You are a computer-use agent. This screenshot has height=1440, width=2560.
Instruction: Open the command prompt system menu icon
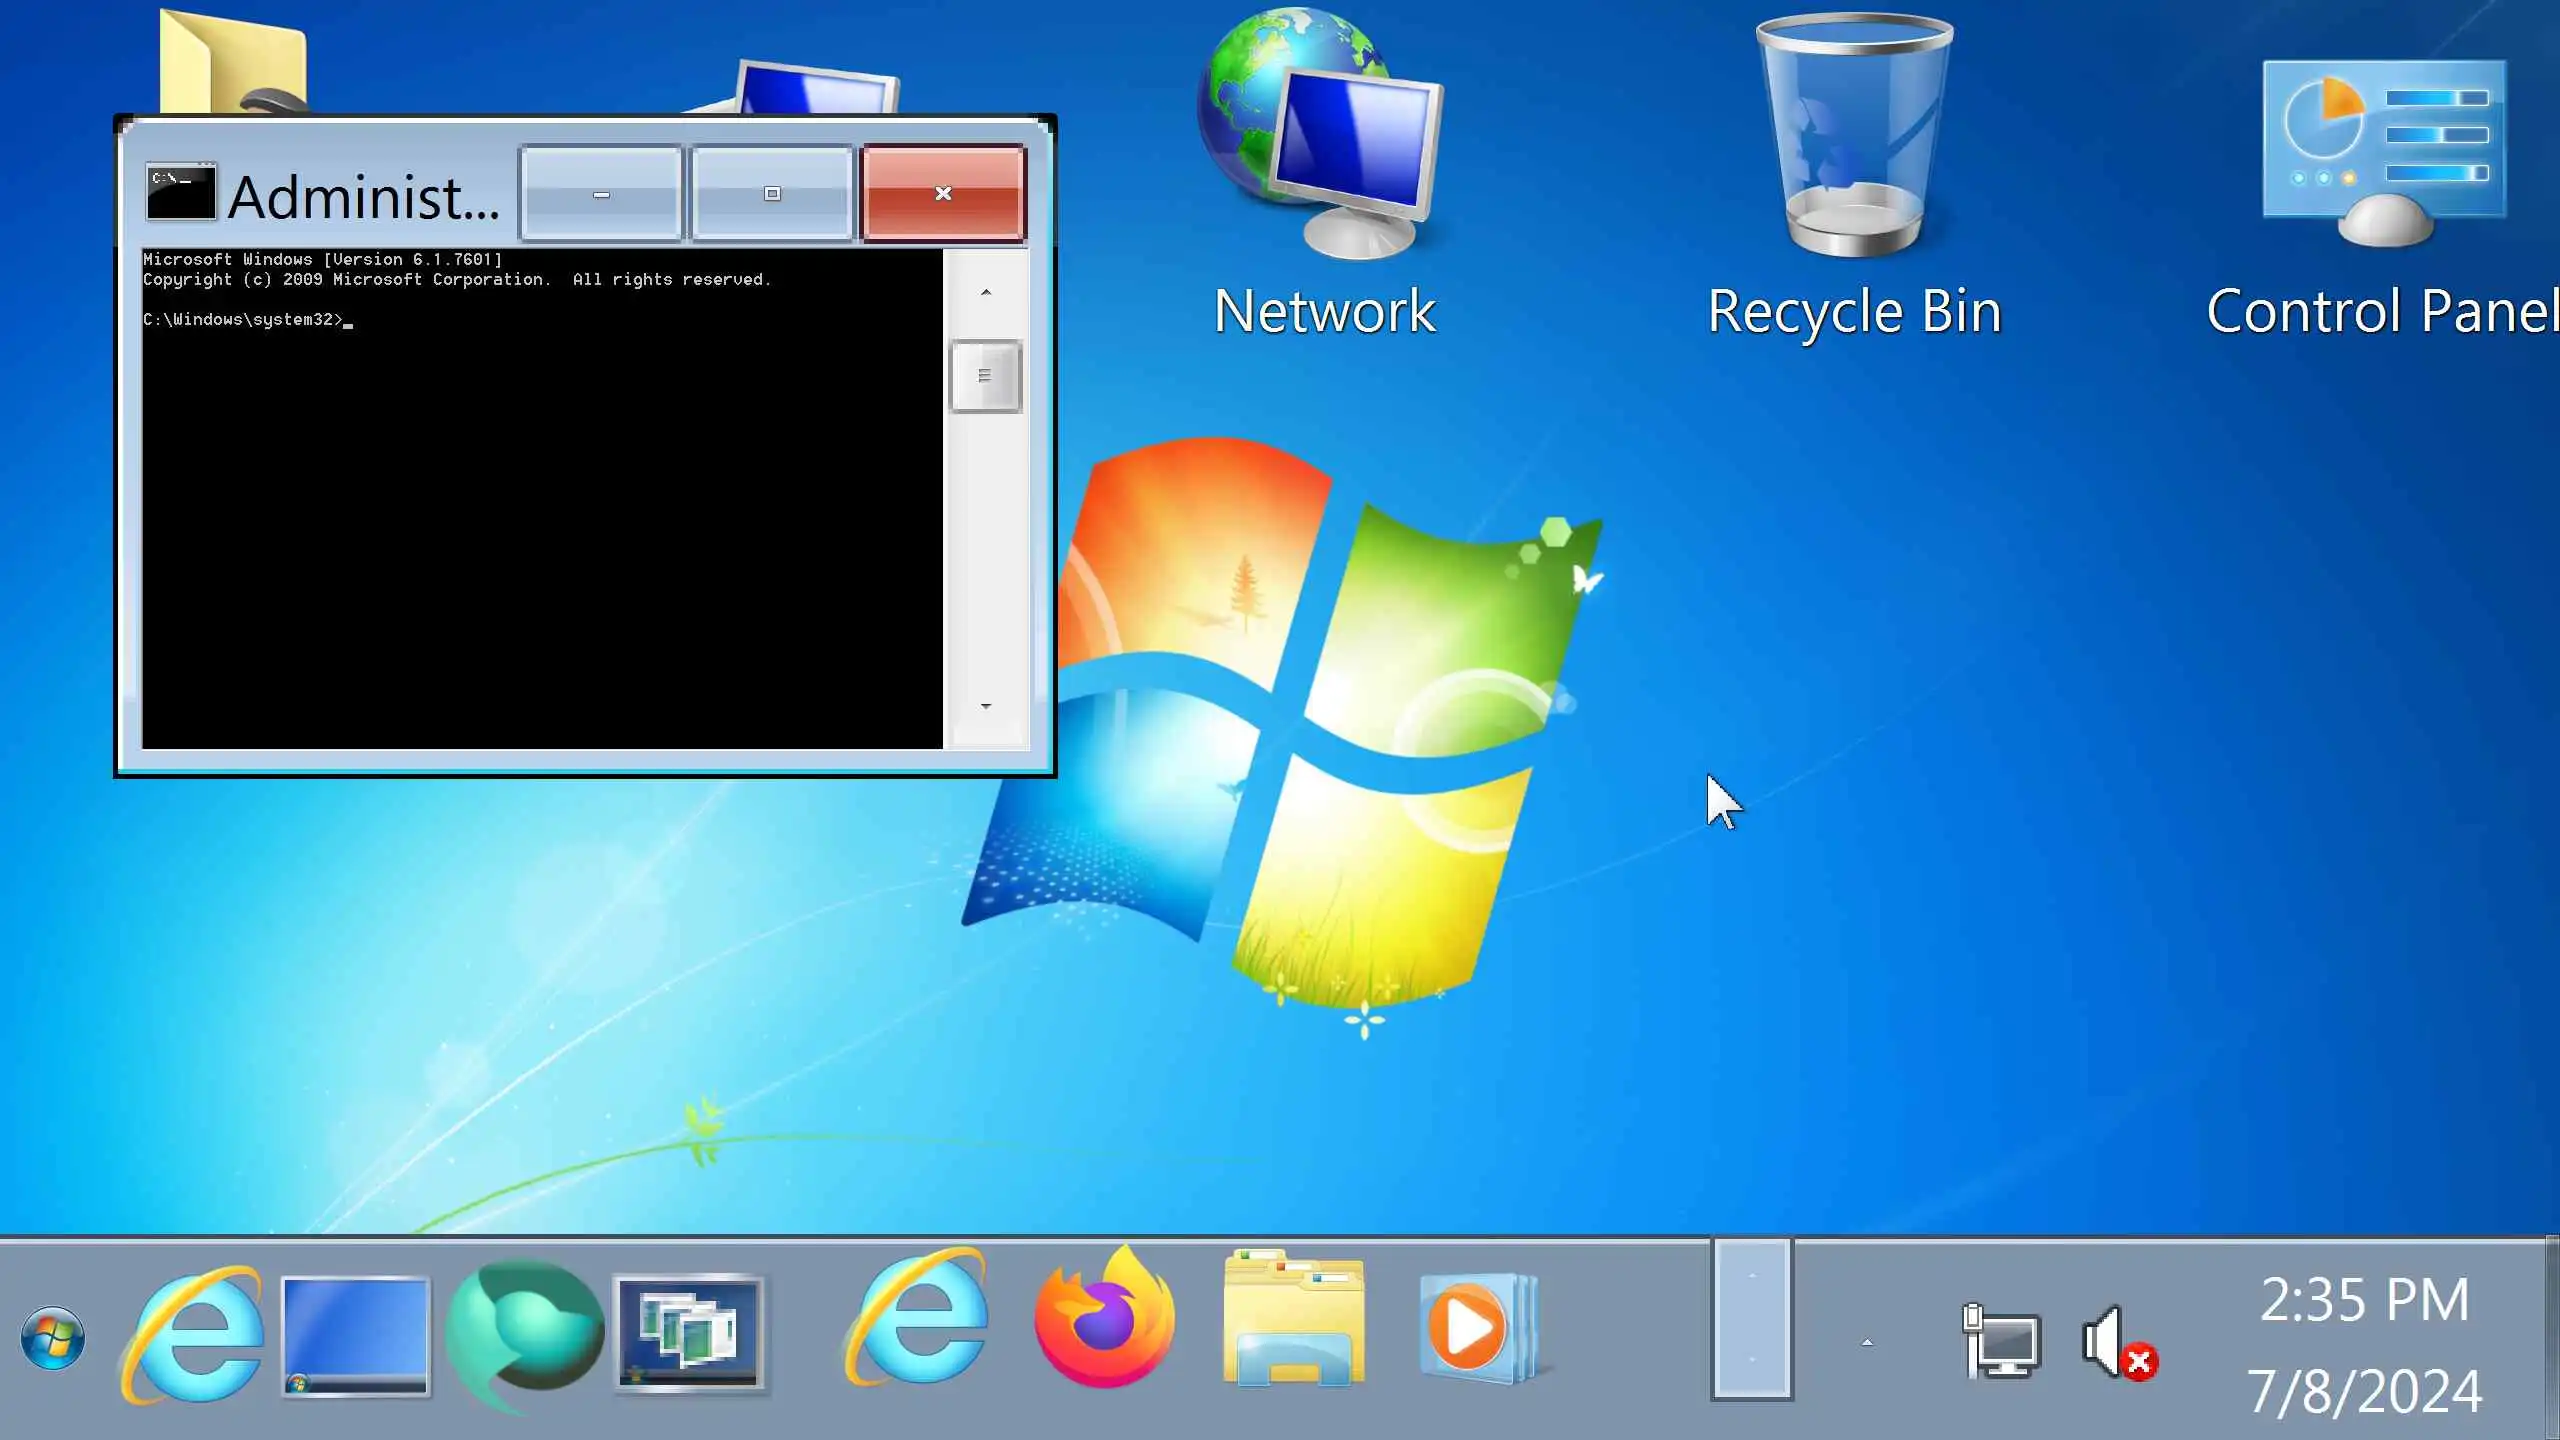pyautogui.click(x=180, y=192)
